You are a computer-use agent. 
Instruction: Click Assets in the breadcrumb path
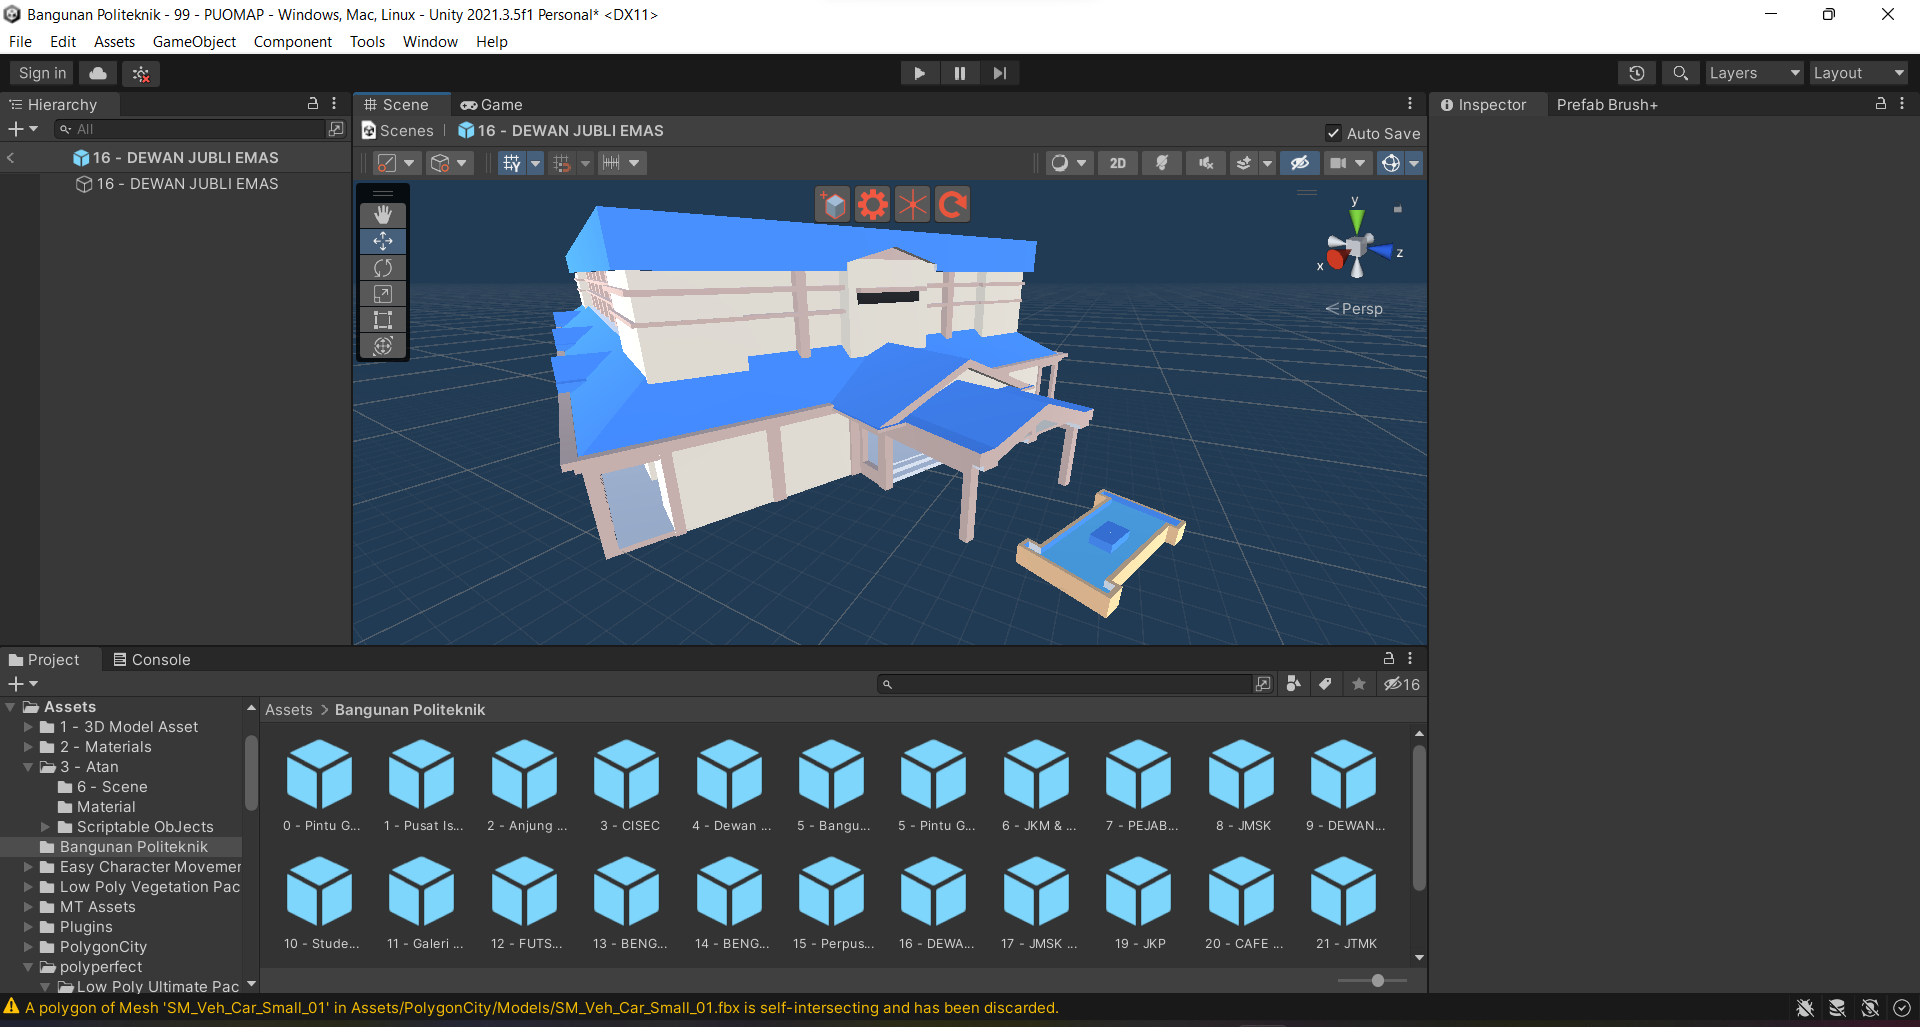coord(288,710)
